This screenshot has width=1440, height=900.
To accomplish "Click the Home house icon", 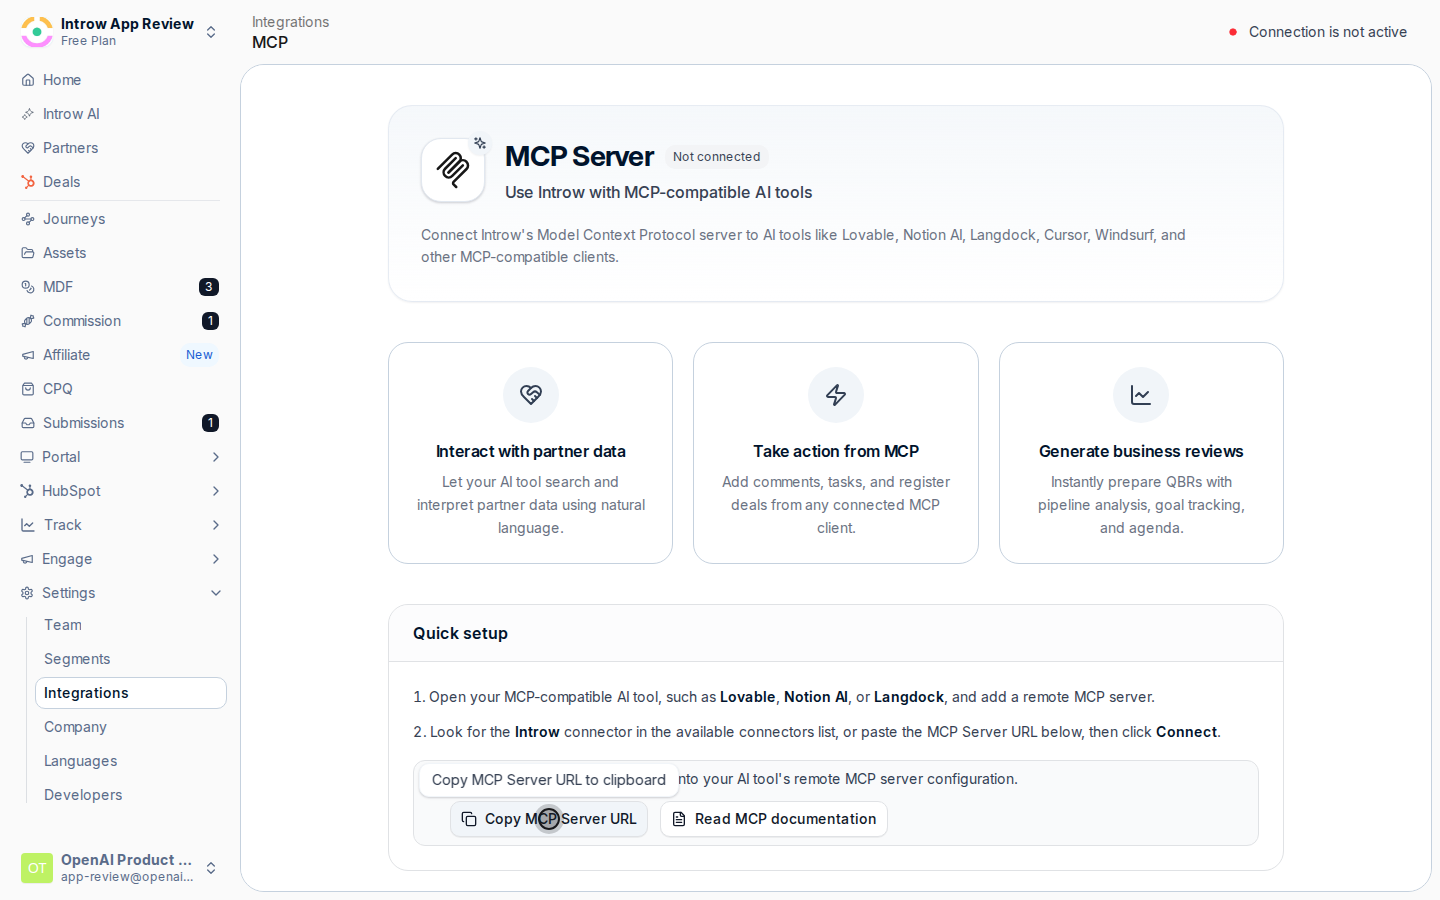I will coord(28,80).
